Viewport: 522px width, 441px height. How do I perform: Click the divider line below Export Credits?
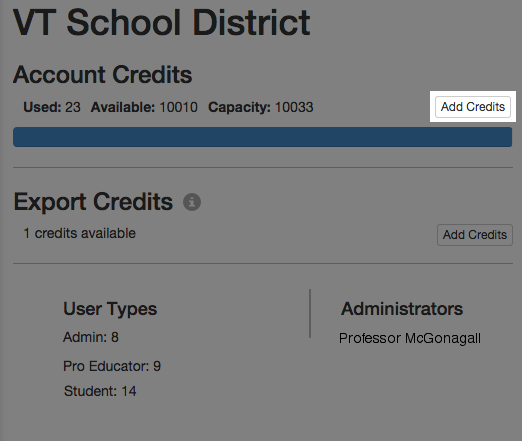263,263
